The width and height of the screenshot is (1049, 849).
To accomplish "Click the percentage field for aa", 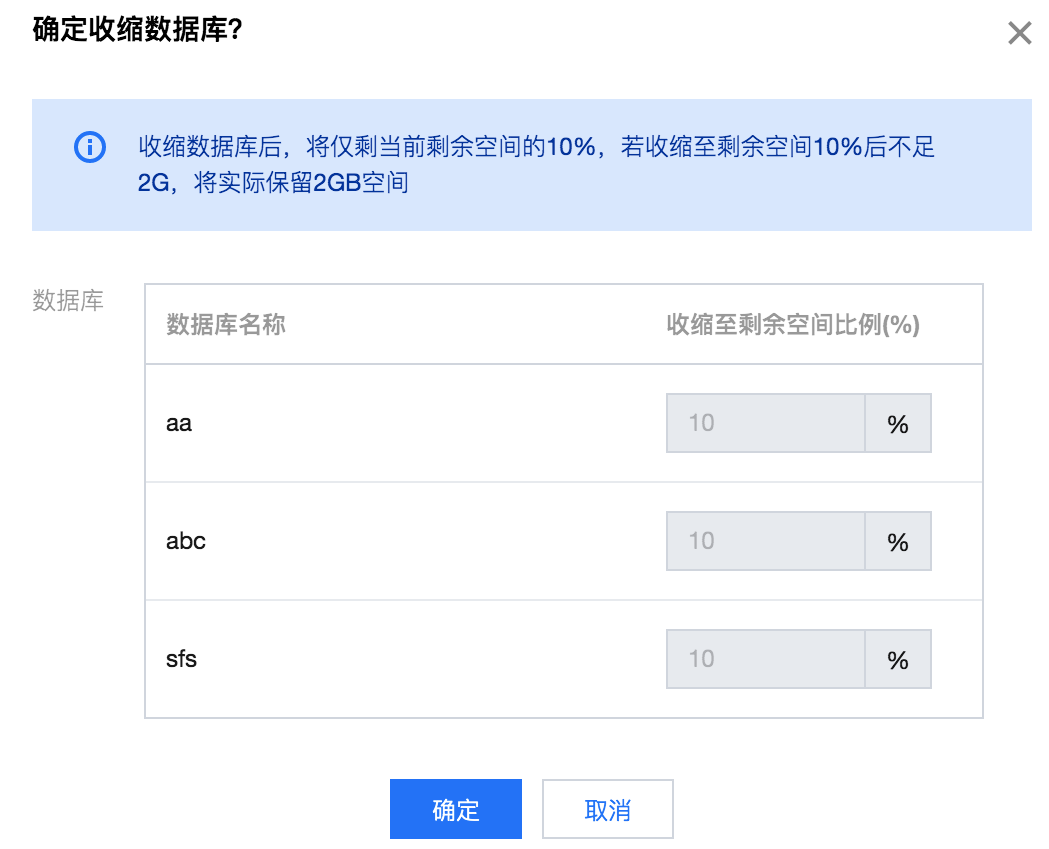I will coord(765,423).
